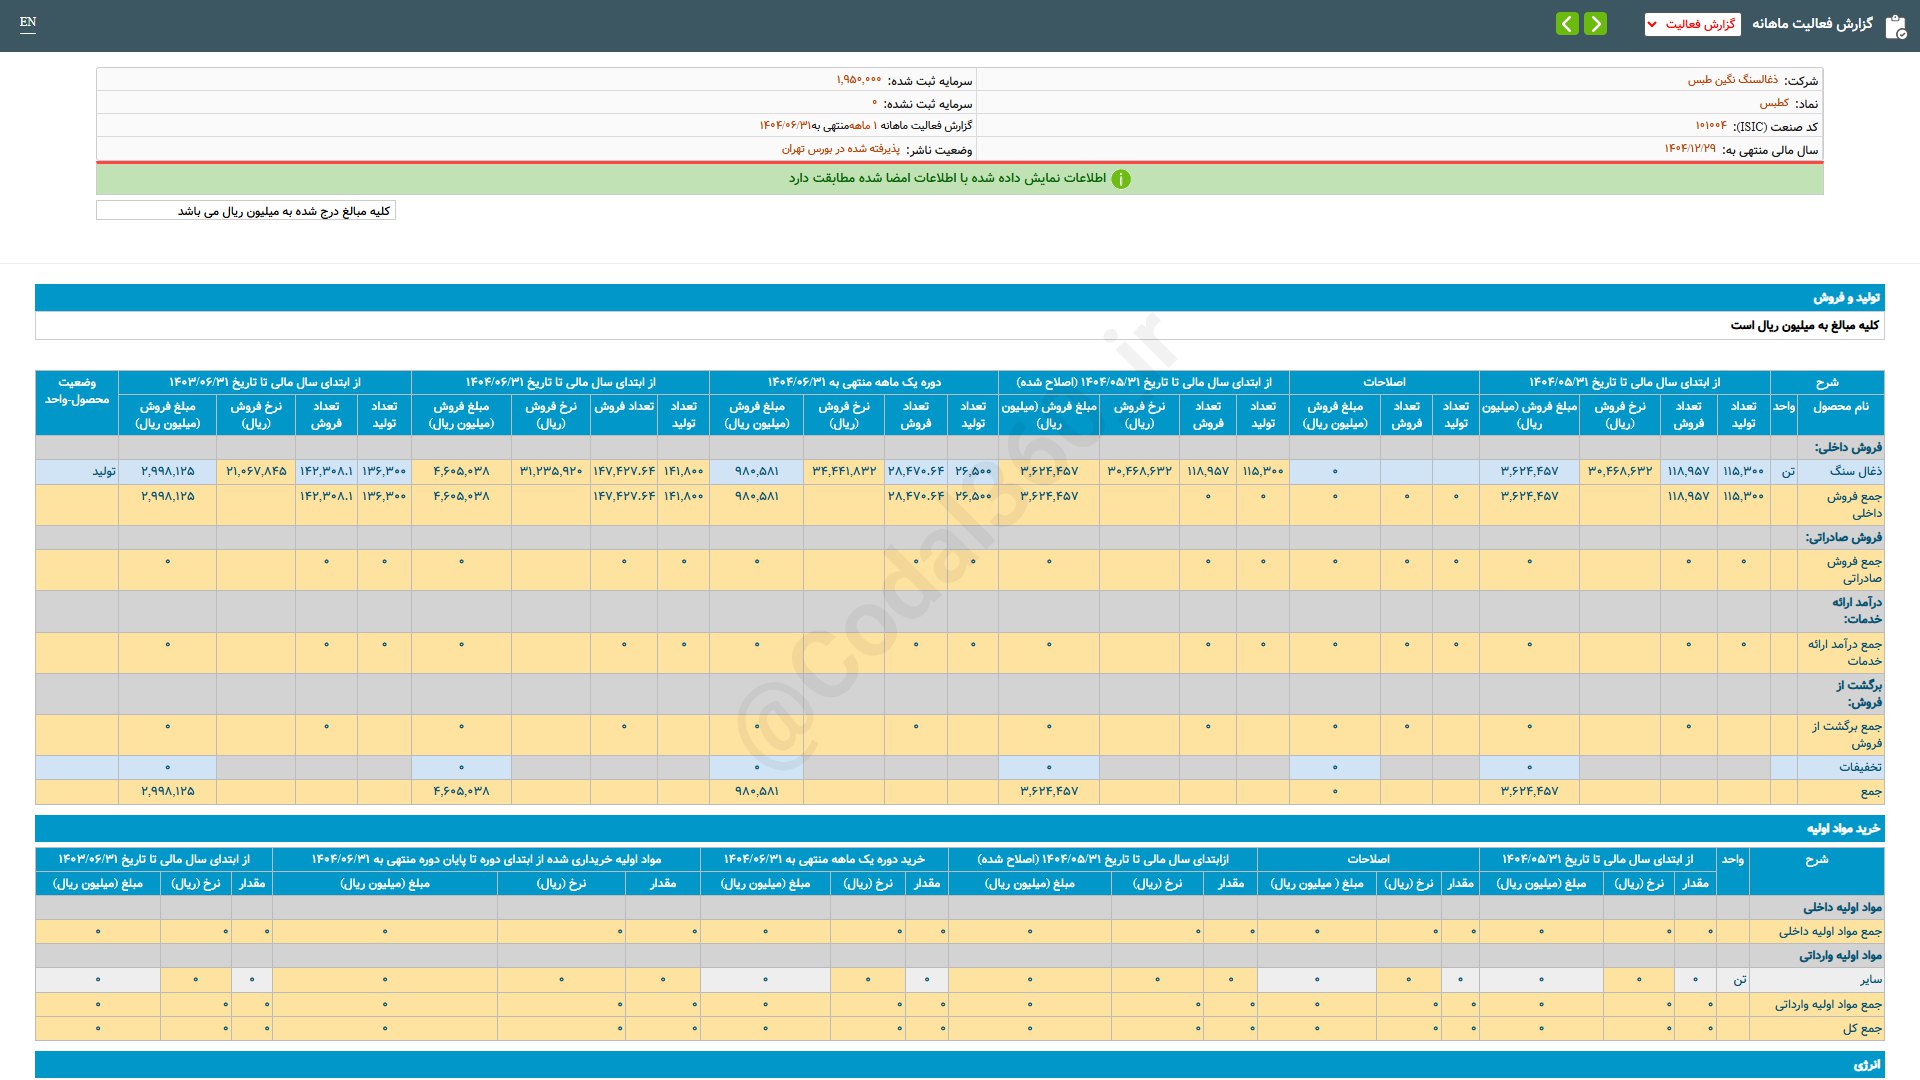Viewport: 1920px width, 1080px height.
Task: Click the green info circle icon
Action: point(1121,179)
